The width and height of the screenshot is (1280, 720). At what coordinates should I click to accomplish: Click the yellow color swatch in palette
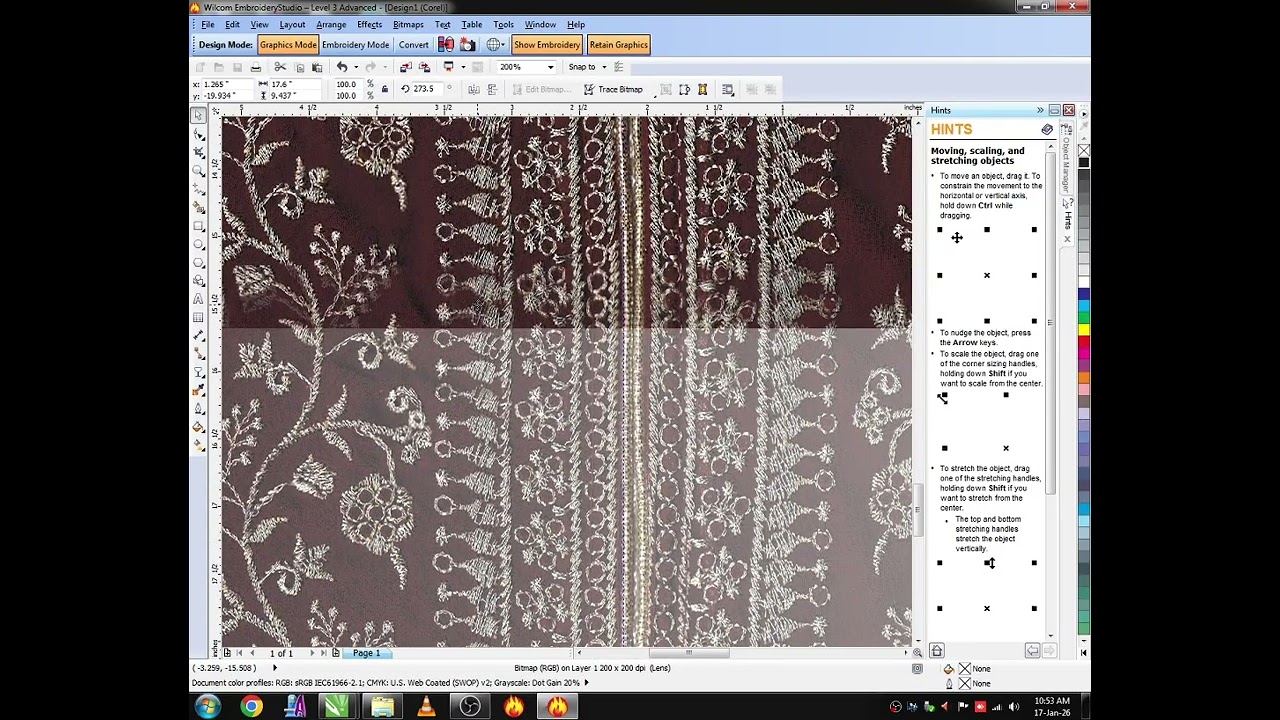(1084, 329)
